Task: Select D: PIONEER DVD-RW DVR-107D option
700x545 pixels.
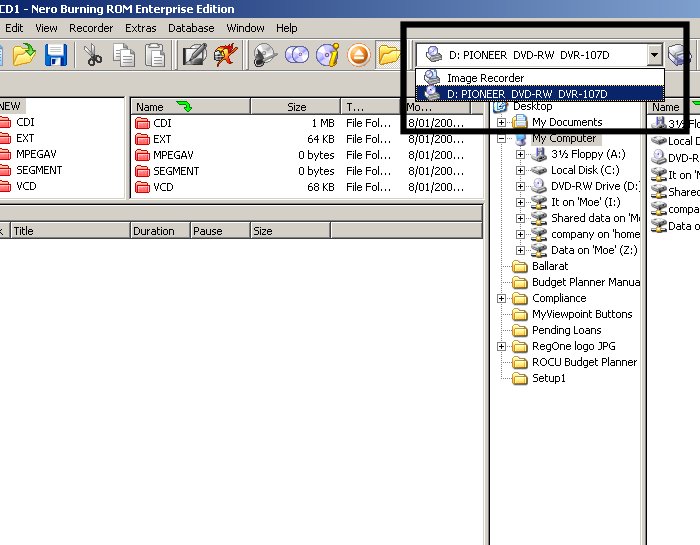Action: click(540, 94)
